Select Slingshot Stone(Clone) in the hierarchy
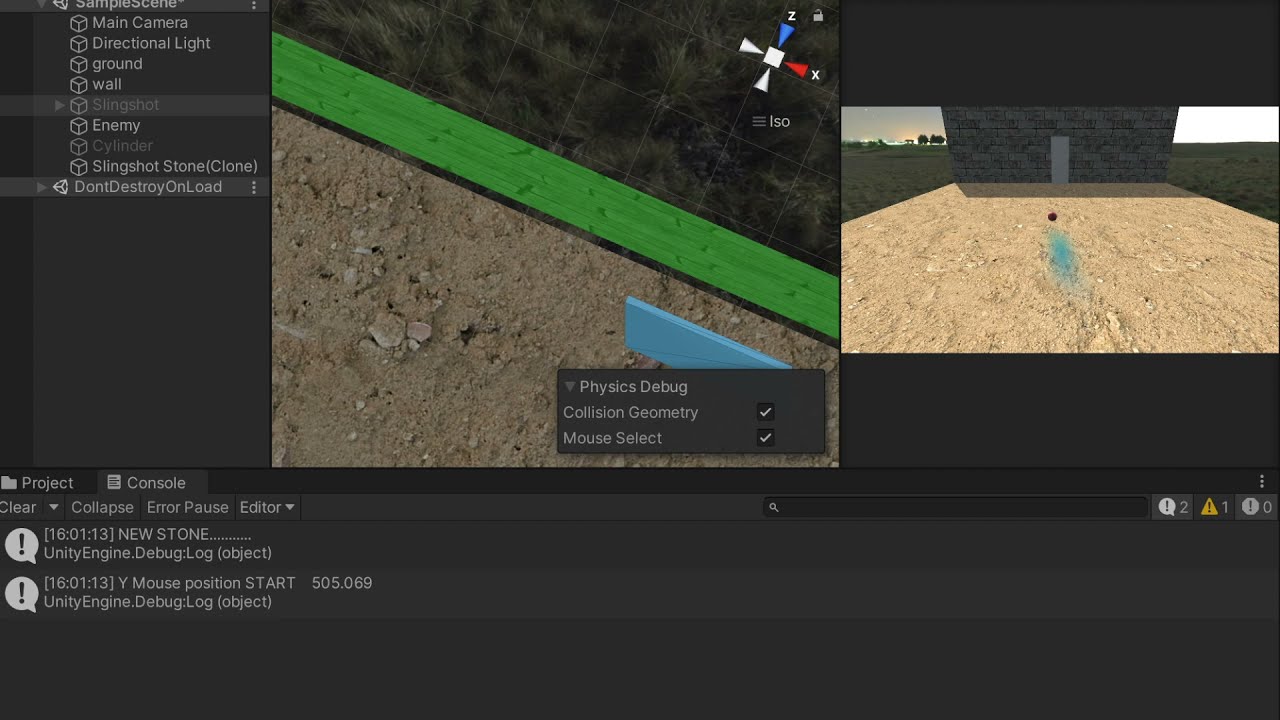The width and height of the screenshot is (1280, 720). click(x=175, y=167)
